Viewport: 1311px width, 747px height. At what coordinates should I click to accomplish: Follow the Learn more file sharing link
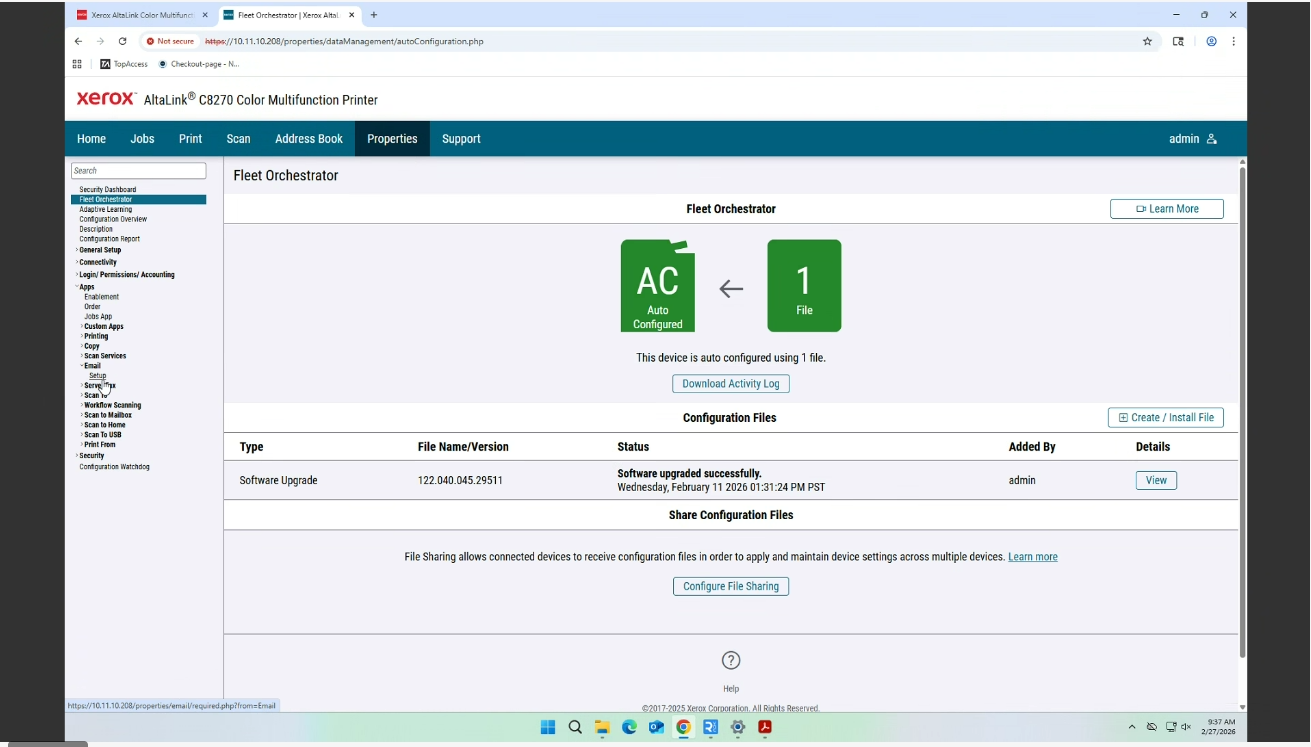(x=1032, y=556)
